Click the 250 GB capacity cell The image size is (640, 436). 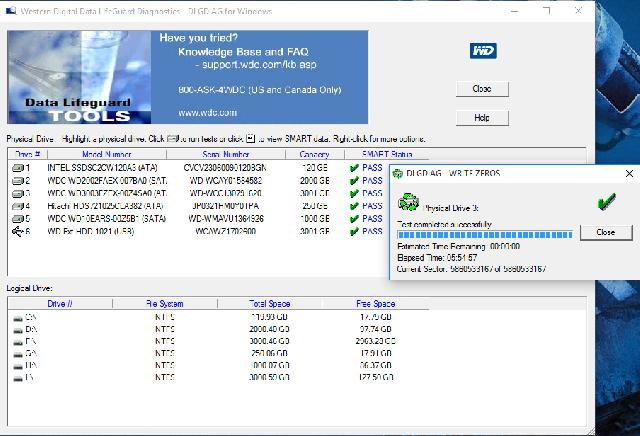pos(314,206)
